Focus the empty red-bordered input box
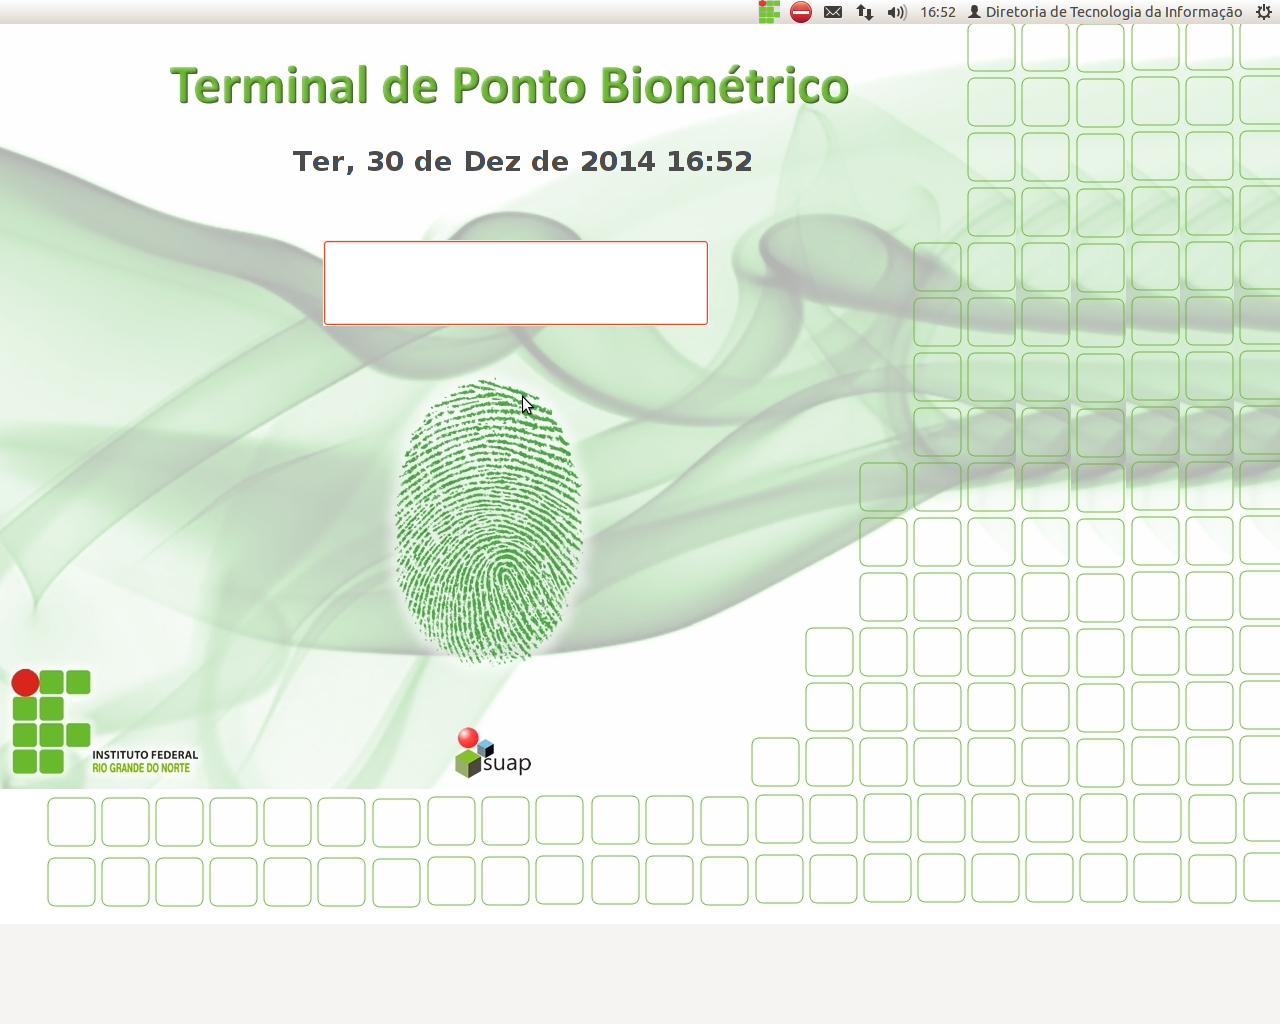 pos(515,283)
